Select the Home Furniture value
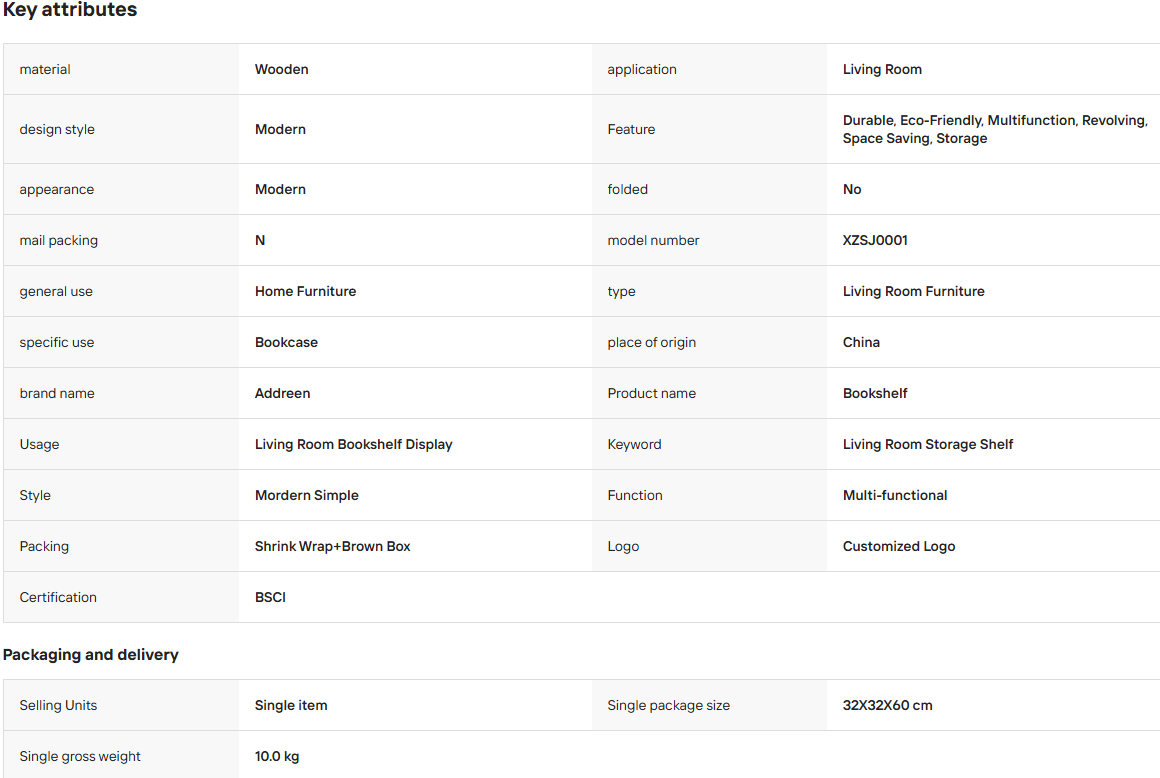Screen dimensions: 1160x778 [x=306, y=291]
